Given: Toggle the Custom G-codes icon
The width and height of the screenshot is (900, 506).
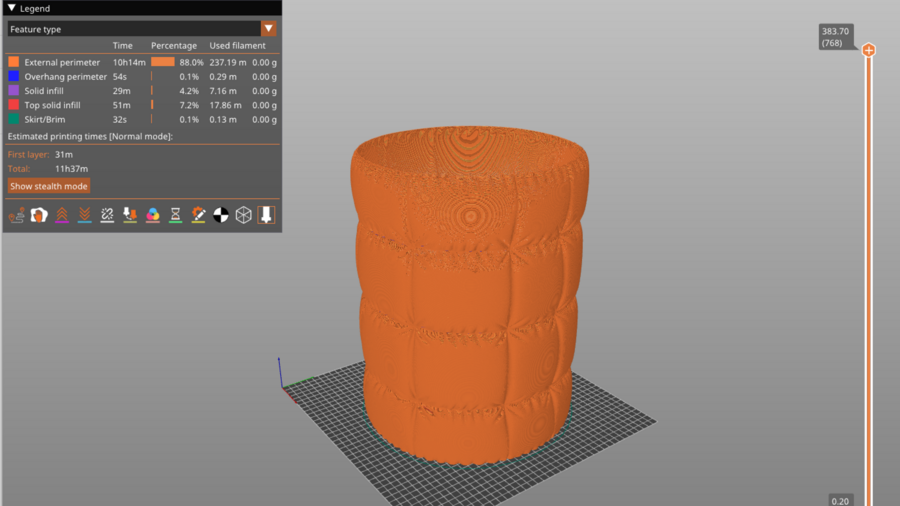Looking at the screenshot, I should 199,215.
